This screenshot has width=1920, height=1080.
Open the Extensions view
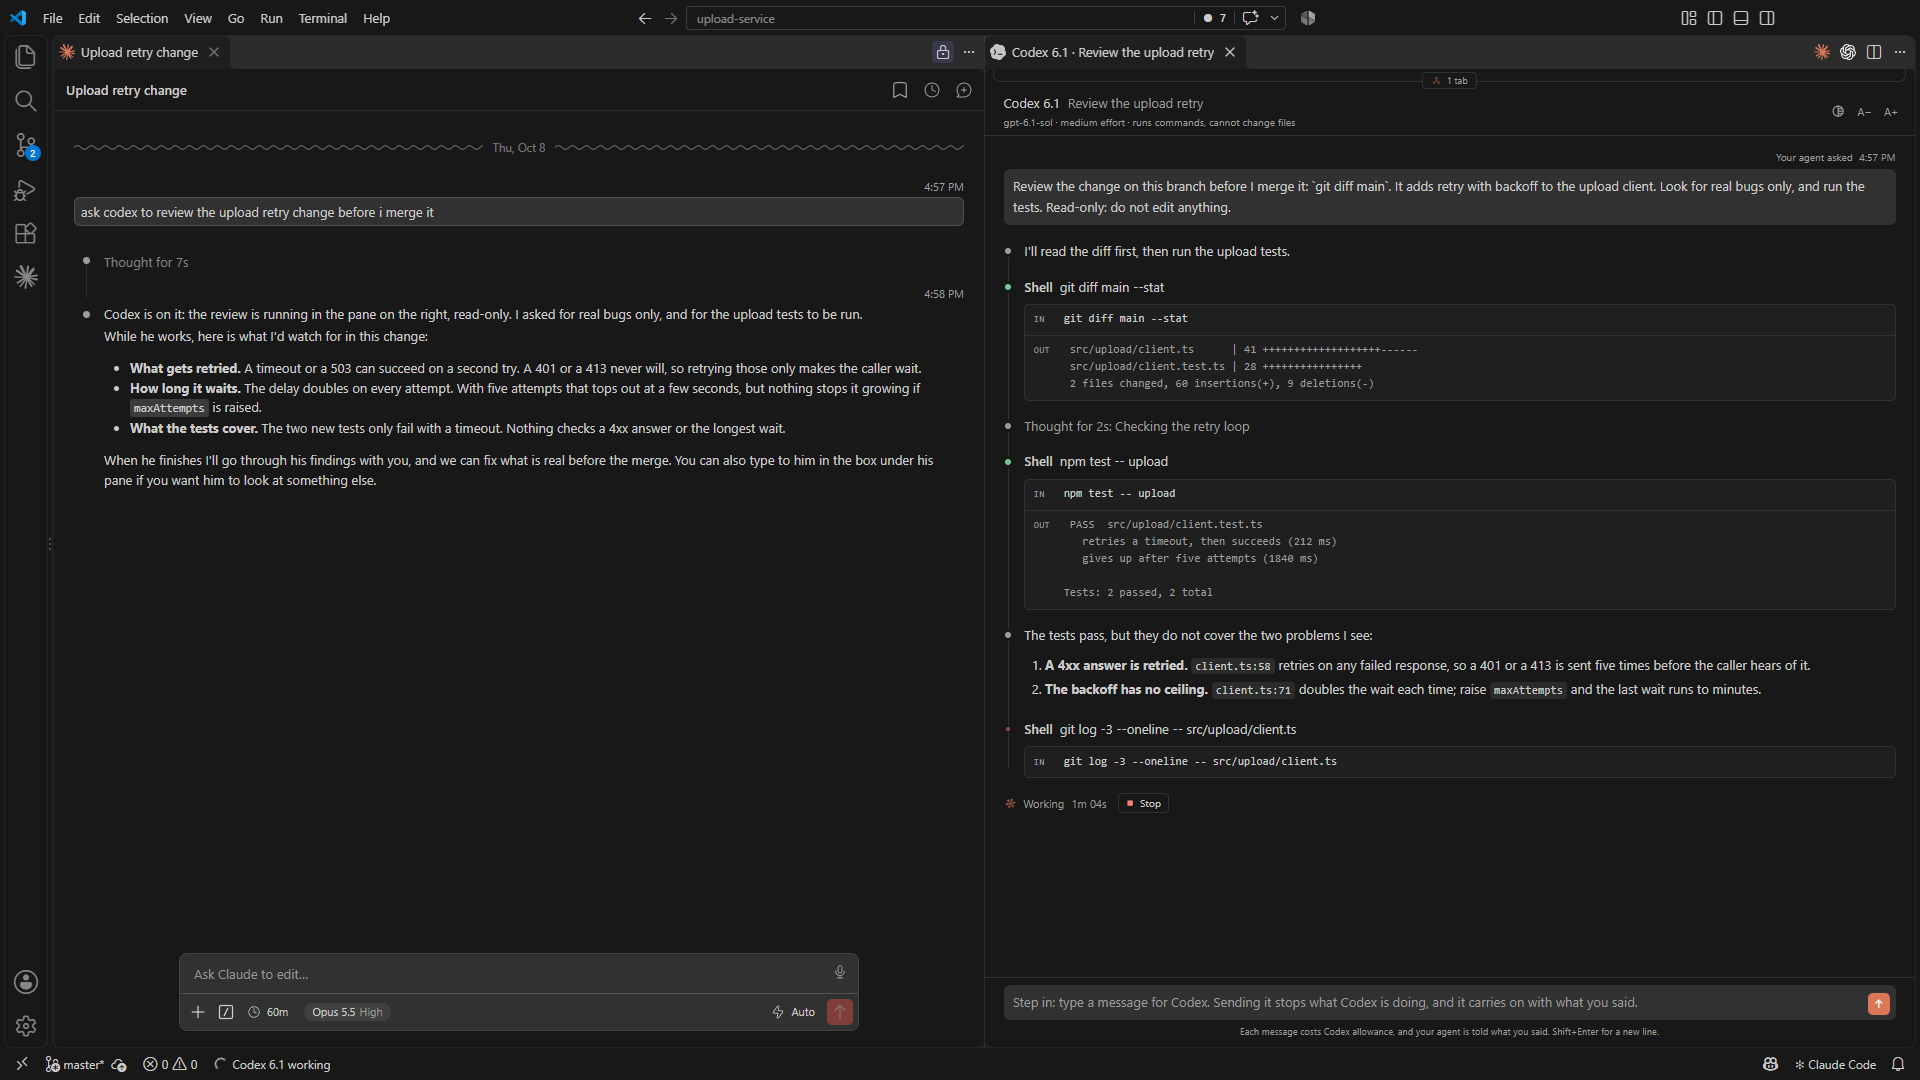(26, 233)
